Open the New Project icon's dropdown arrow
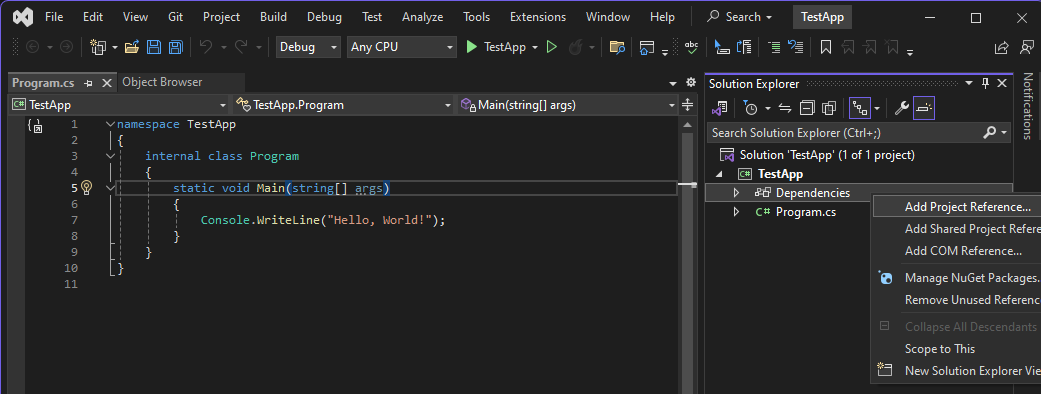Screen dimensions: 1041x394 pyautogui.click(x=115, y=48)
